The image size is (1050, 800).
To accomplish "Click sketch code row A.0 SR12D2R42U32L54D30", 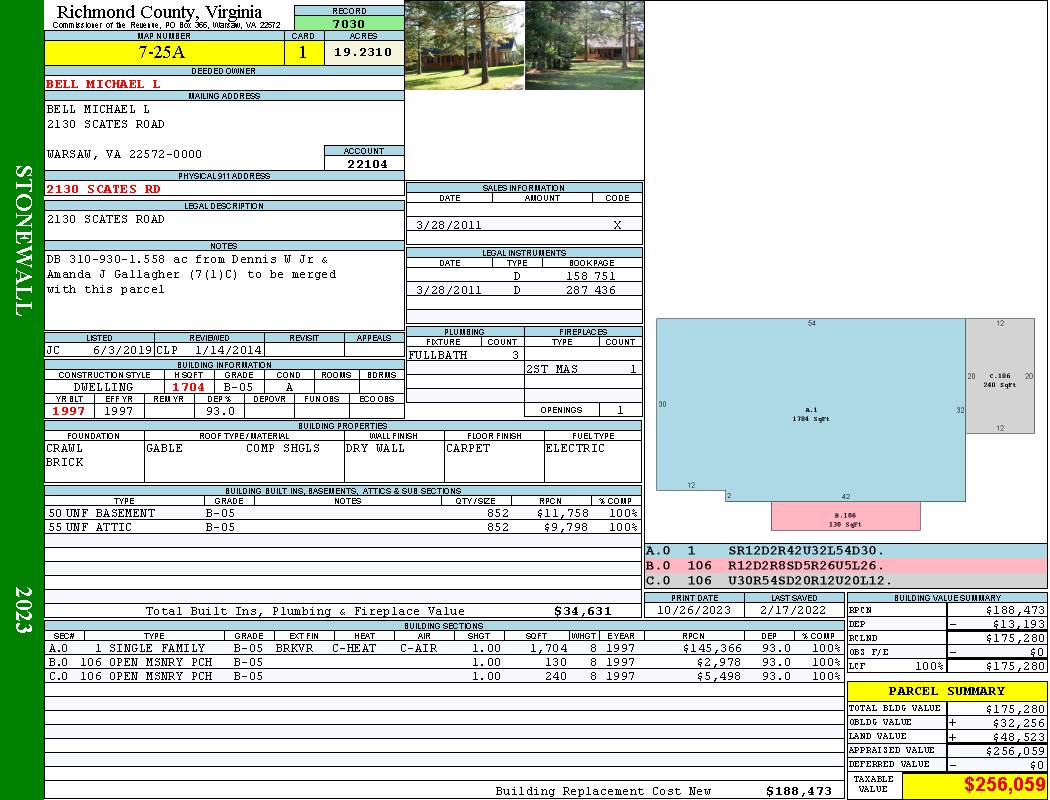I will click(x=845, y=551).
